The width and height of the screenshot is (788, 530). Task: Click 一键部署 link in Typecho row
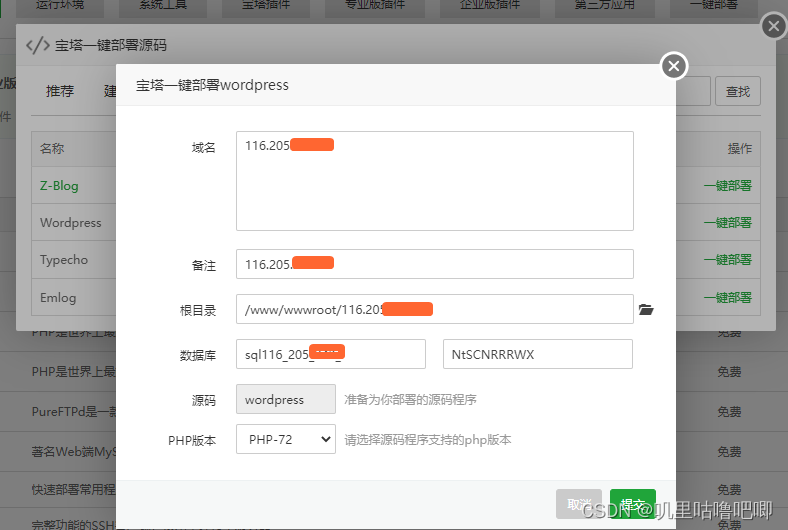pyautogui.click(x=728, y=260)
